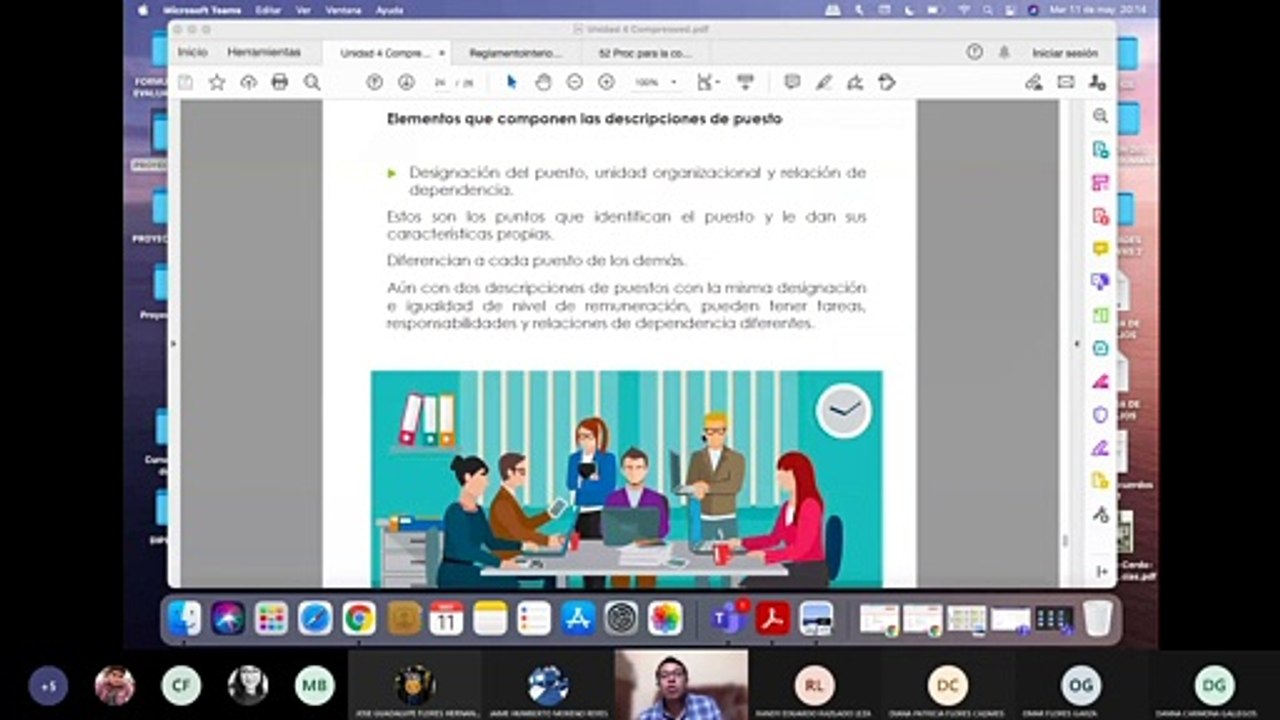Screen dimensions: 1280x720
Task: Click the search tool in right pane
Action: tap(1100, 116)
